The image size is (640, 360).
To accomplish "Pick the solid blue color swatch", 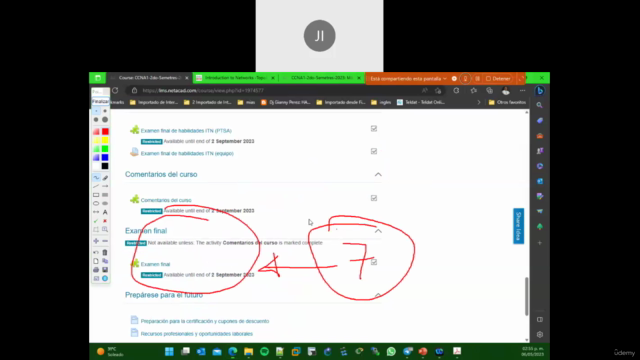I will (105, 157).
